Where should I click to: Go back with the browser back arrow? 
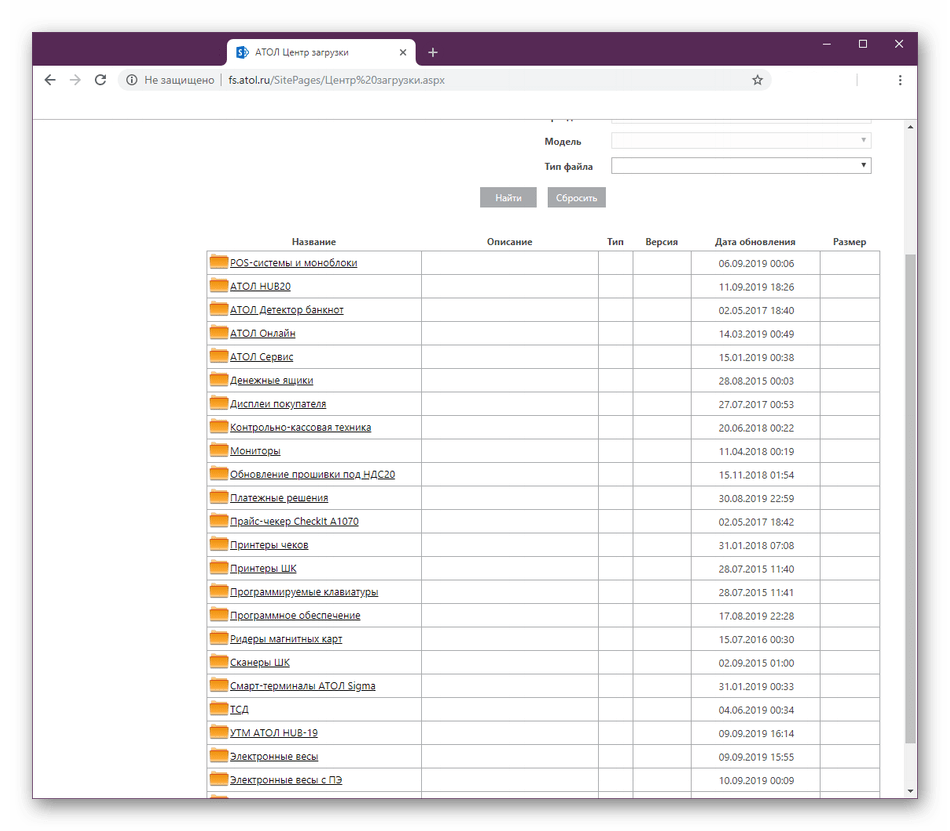(x=50, y=80)
